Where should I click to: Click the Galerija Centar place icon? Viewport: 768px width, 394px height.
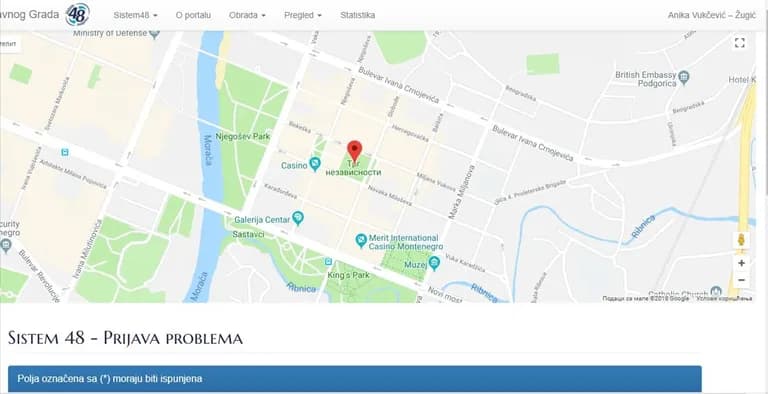coord(298,218)
